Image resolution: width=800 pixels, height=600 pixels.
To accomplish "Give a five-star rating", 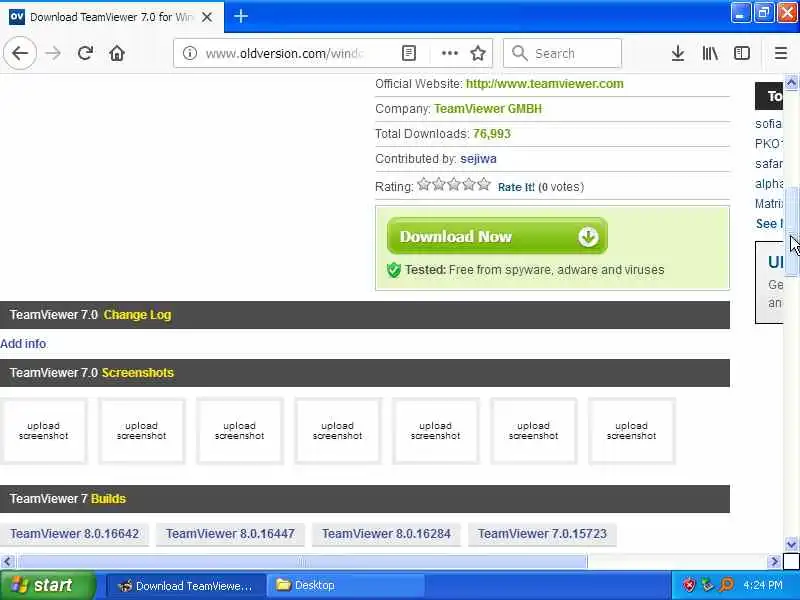I will point(484,184).
